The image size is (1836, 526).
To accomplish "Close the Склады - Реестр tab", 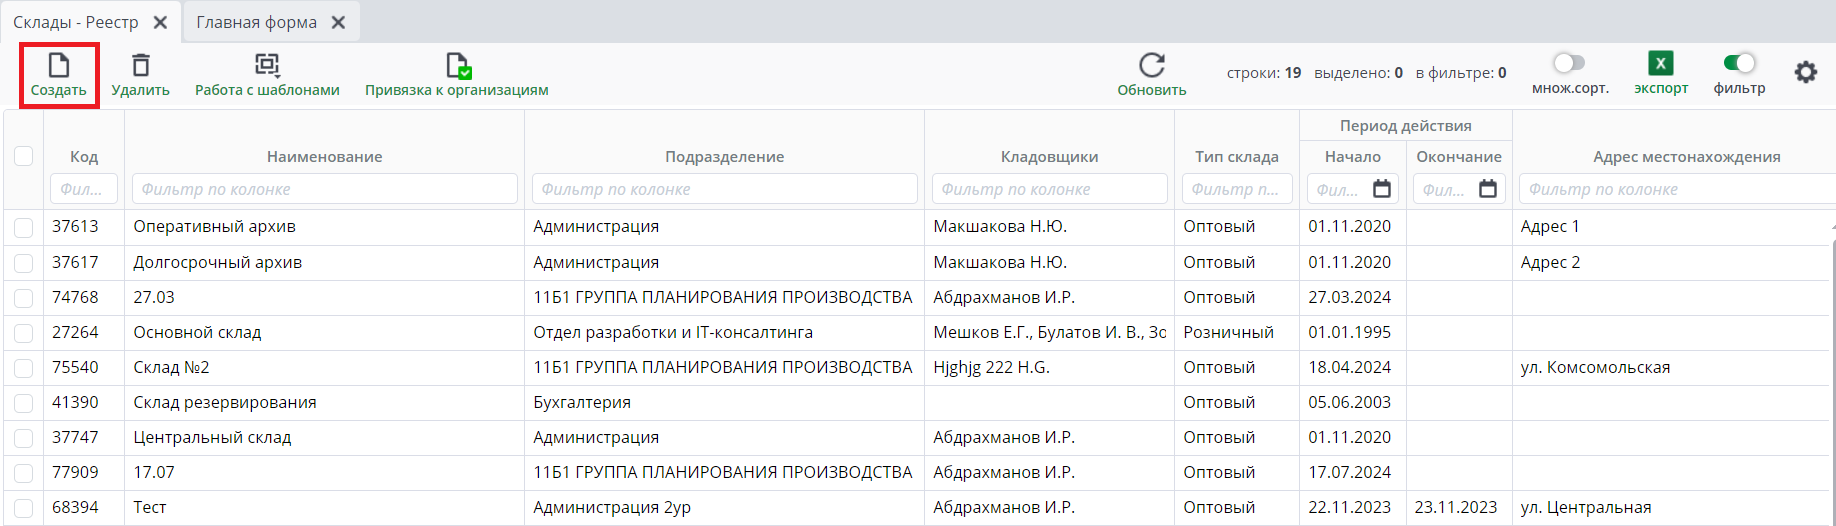I will 160,22.
